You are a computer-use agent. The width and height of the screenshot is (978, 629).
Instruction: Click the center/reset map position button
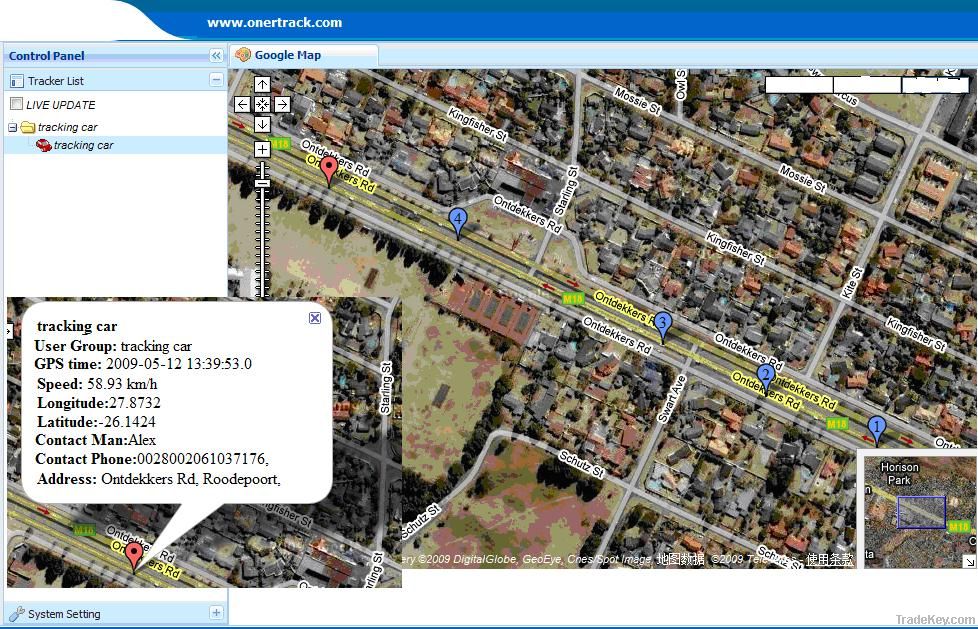(x=262, y=104)
